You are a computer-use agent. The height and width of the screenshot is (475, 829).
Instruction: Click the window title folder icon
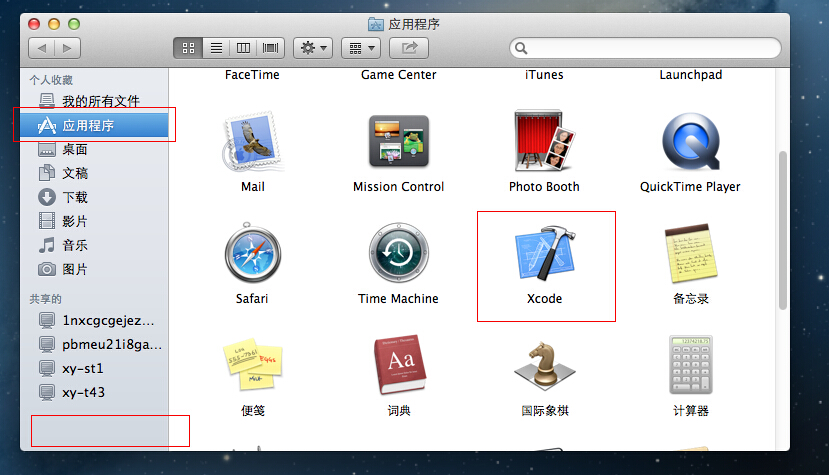pyautogui.click(x=375, y=24)
